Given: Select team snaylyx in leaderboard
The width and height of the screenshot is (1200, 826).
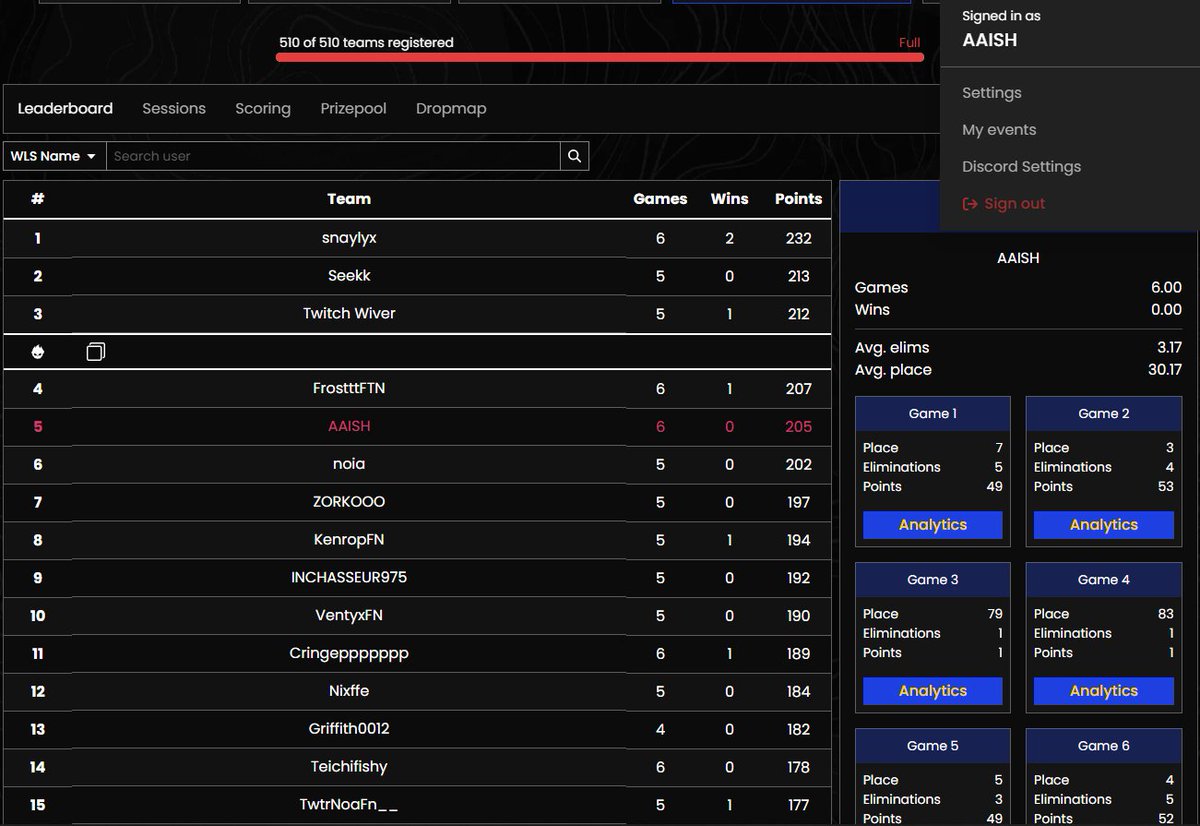Looking at the screenshot, I should pyautogui.click(x=417, y=239).
